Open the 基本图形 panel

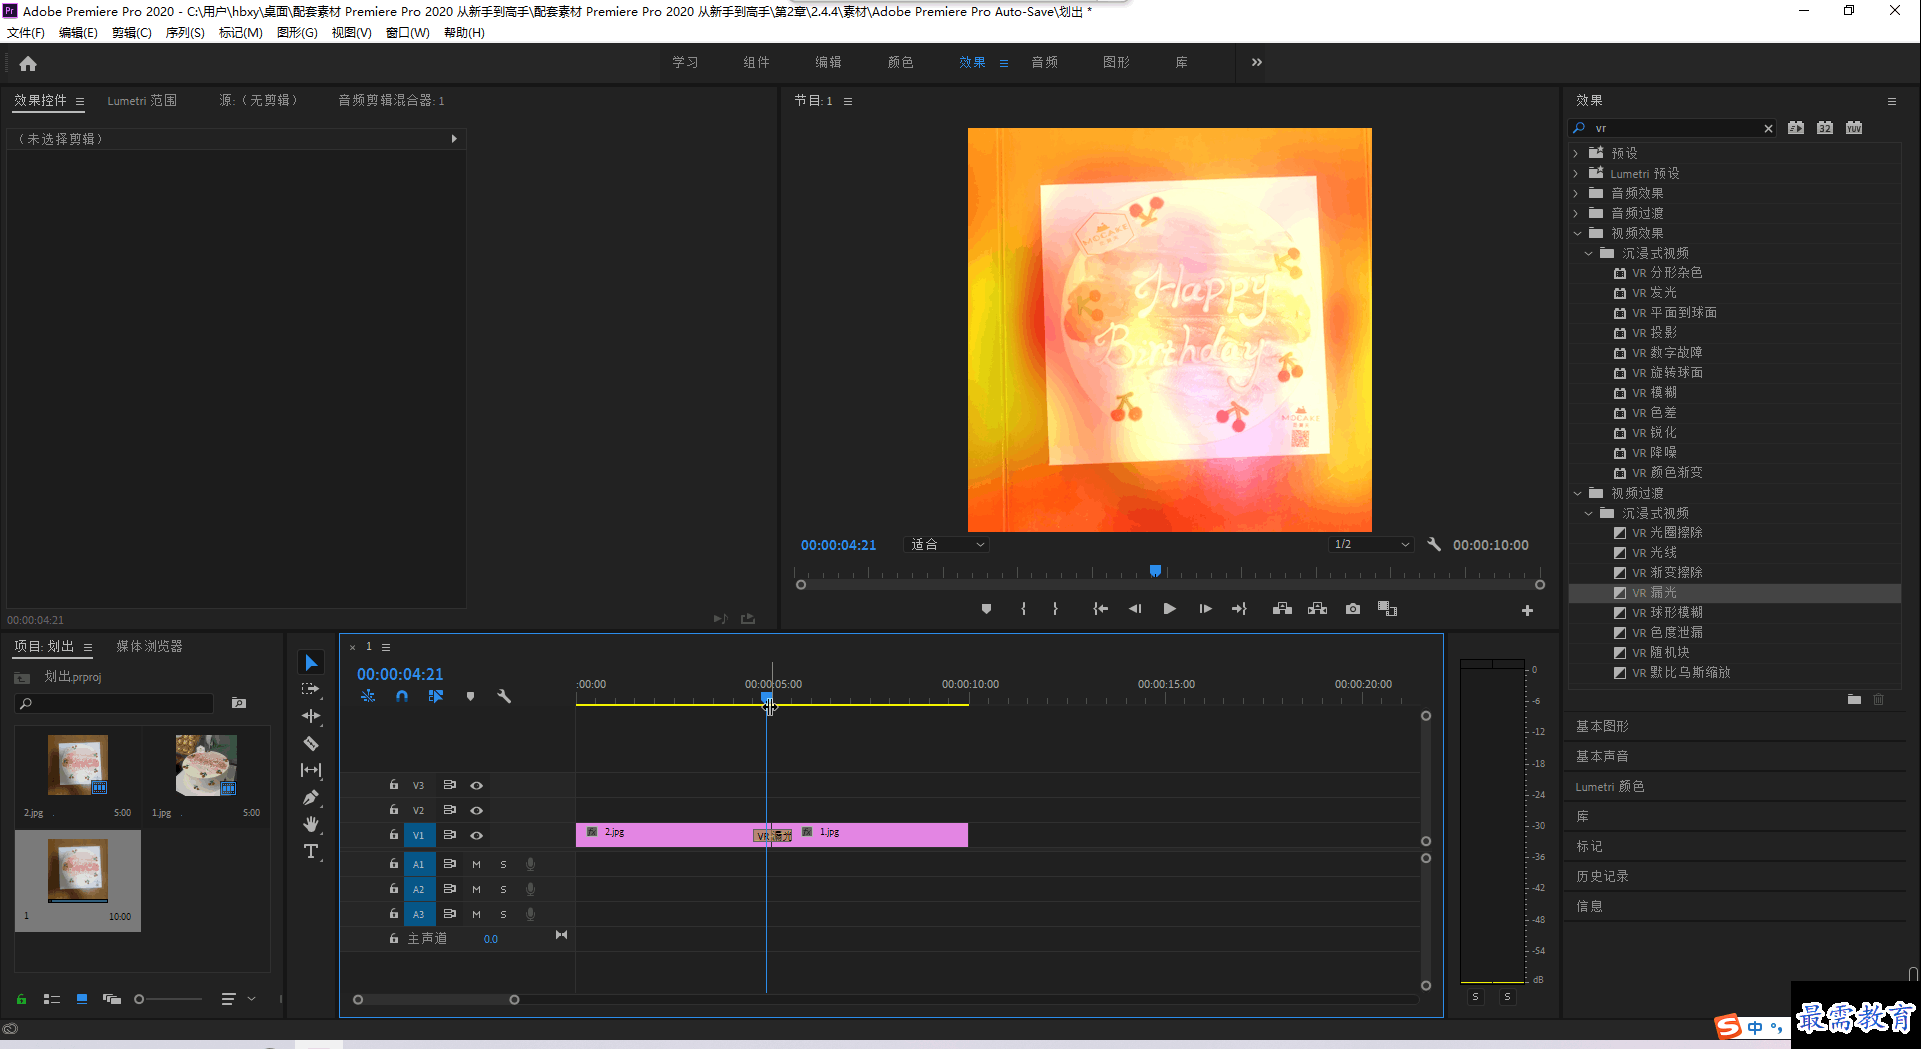[x=1602, y=726]
